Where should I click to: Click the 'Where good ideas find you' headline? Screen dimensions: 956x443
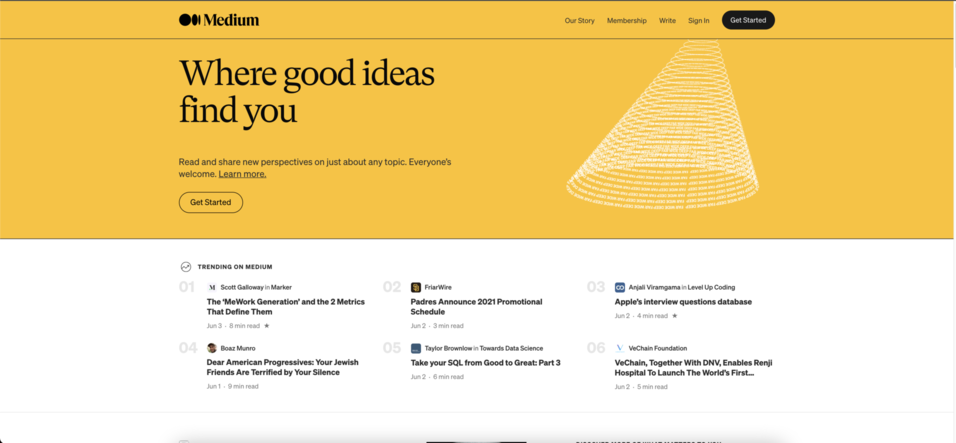tap(307, 92)
